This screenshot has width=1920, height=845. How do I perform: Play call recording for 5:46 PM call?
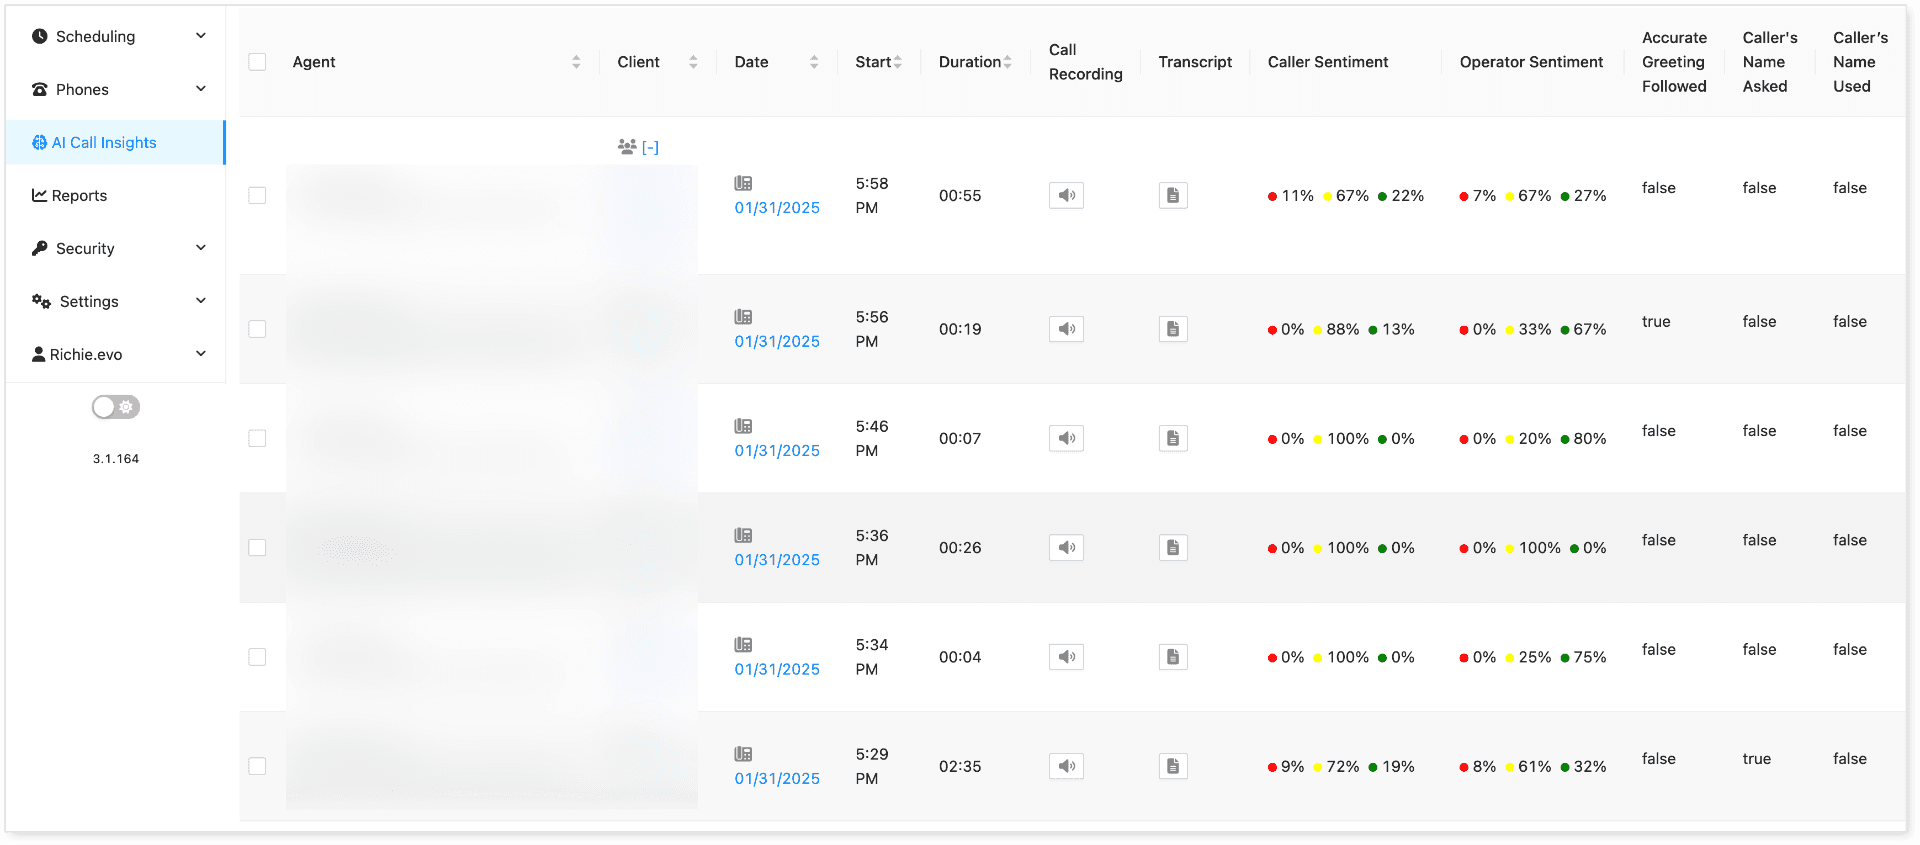coord(1066,438)
